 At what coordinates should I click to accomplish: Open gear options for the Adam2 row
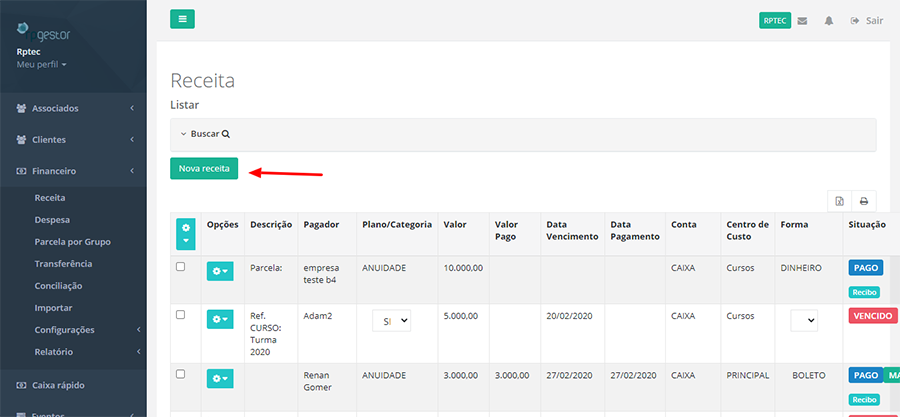[x=219, y=319]
